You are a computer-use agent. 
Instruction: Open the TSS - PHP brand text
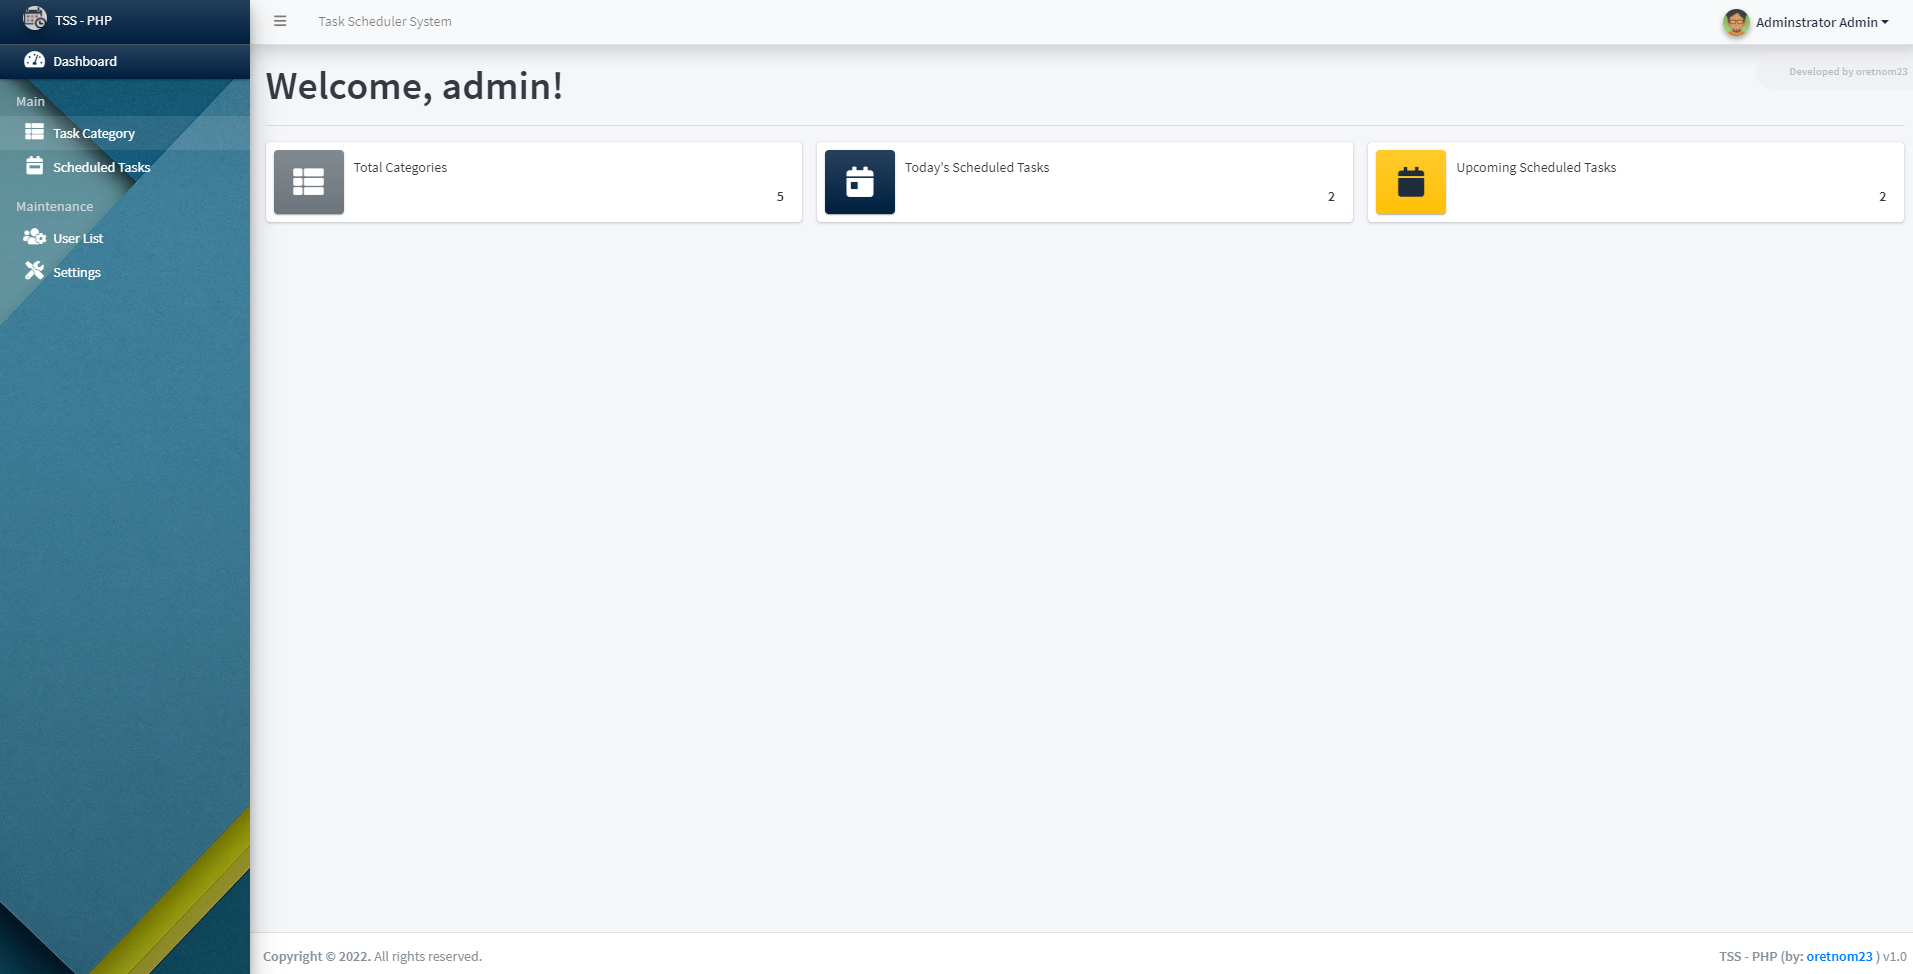(83, 21)
